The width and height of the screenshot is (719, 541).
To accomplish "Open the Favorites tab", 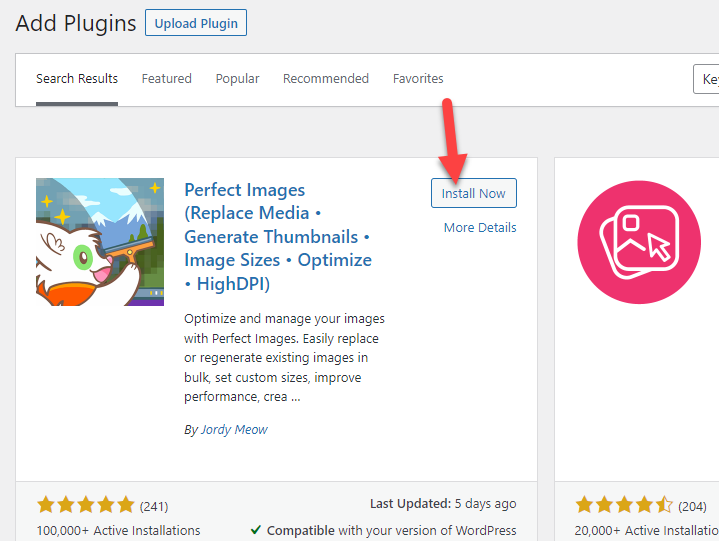I will pyautogui.click(x=418, y=79).
